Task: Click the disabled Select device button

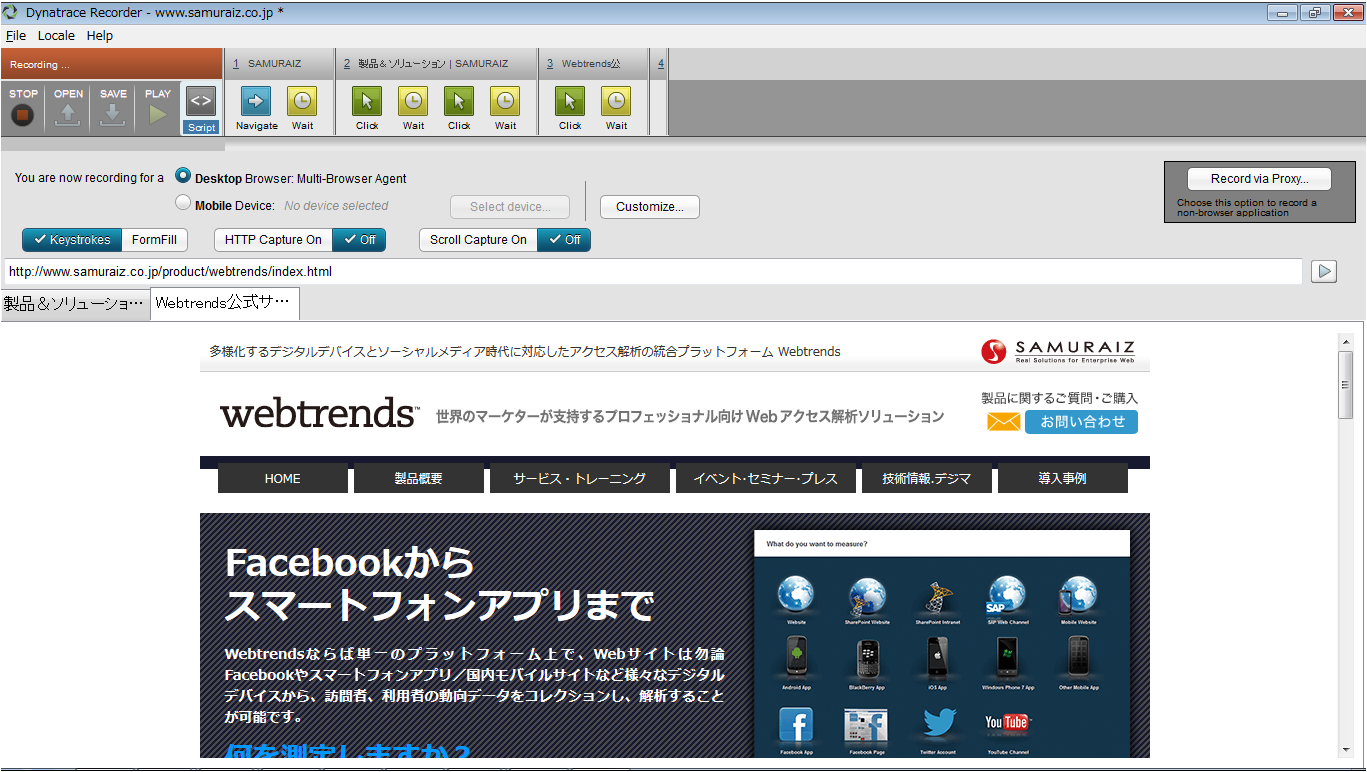Action: tap(510, 207)
